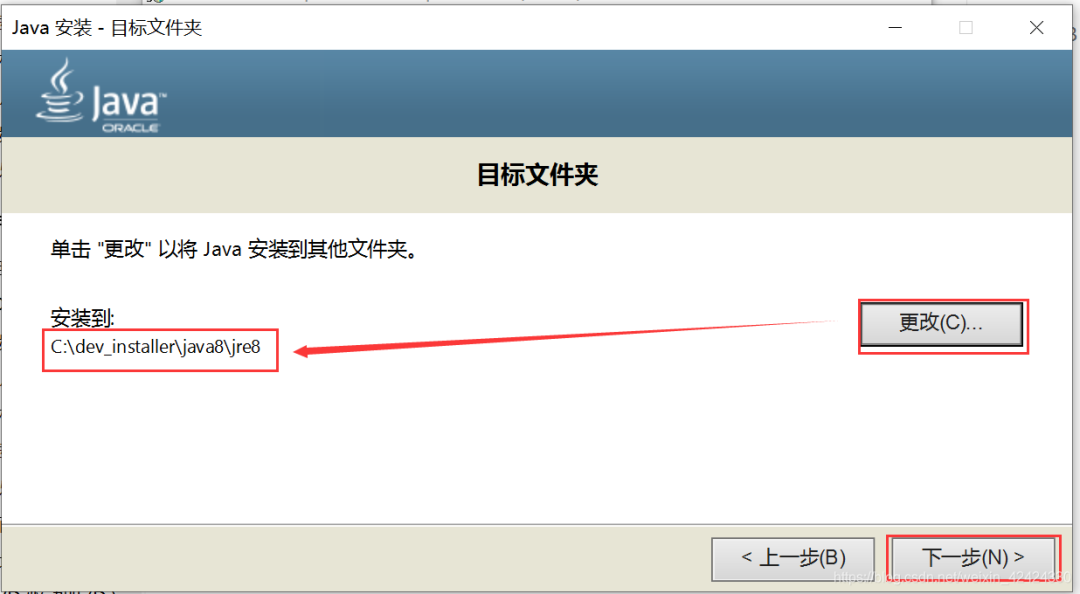This screenshot has width=1080, height=594.
Task: Click the Java wordmark in banner
Action: [x=129, y=103]
